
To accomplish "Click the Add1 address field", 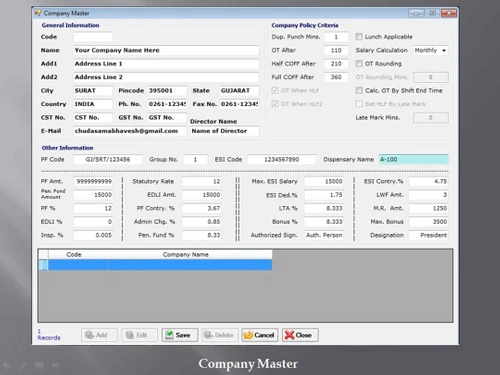I will click(166, 64).
